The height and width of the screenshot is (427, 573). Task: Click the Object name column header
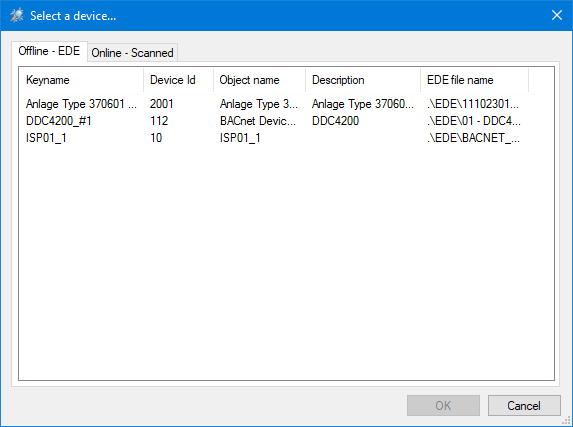point(259,80)
